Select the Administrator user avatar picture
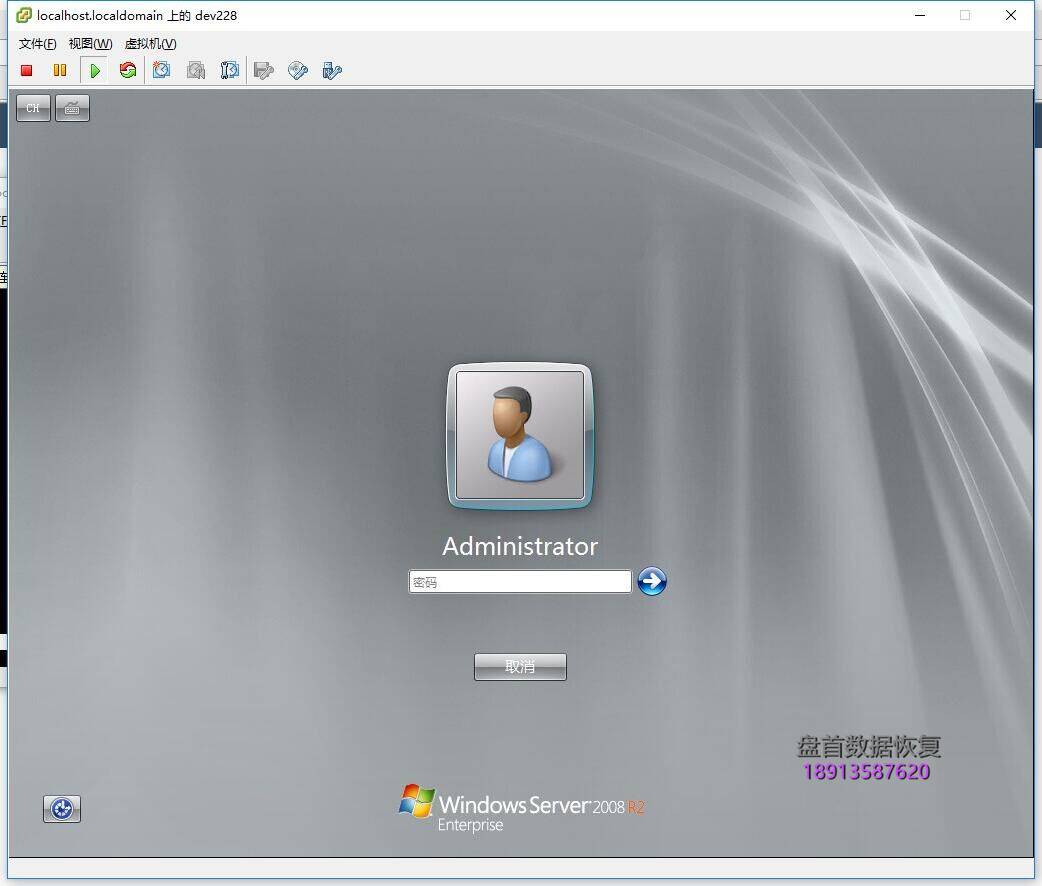The width and height of the screenshot is (1042, 886). 520,435
